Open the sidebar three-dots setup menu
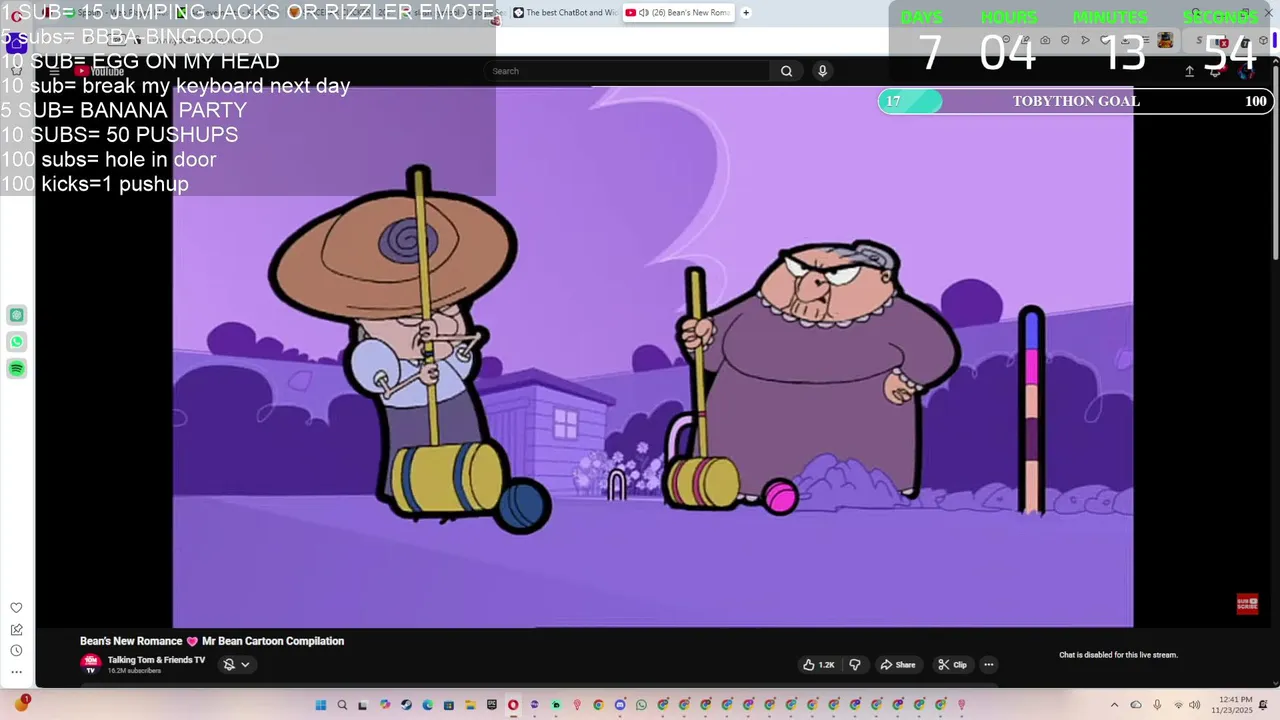Viewport: 1280px width, 720px height. (16, 672)
